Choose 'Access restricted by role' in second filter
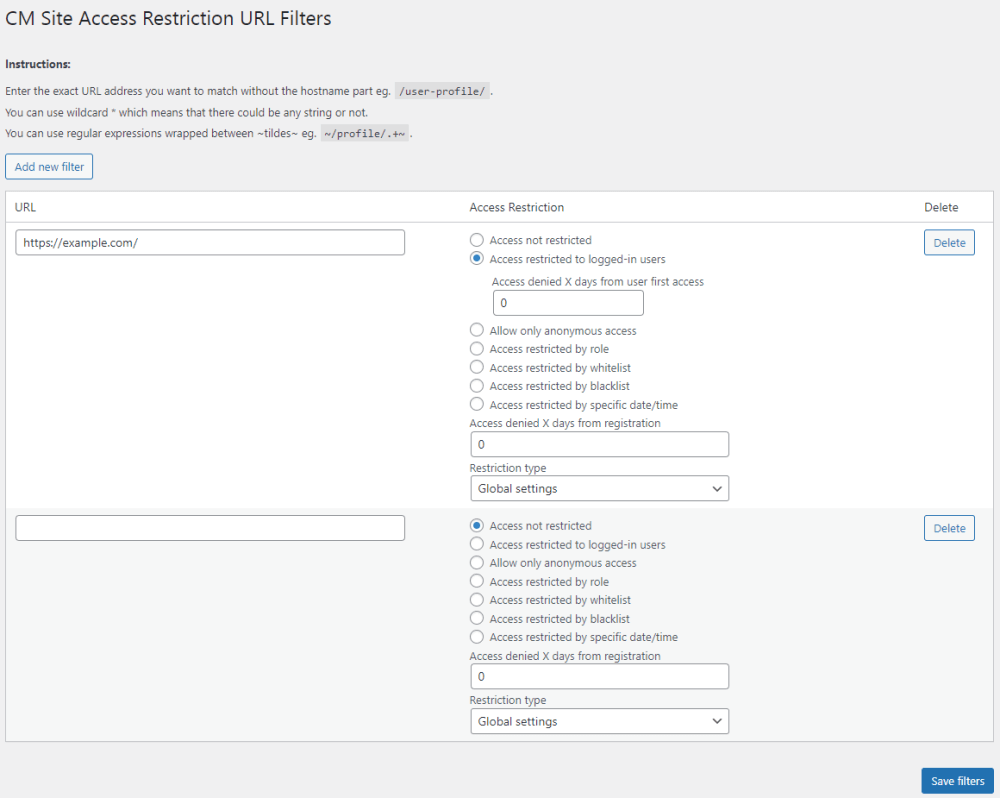 (477, 582)
